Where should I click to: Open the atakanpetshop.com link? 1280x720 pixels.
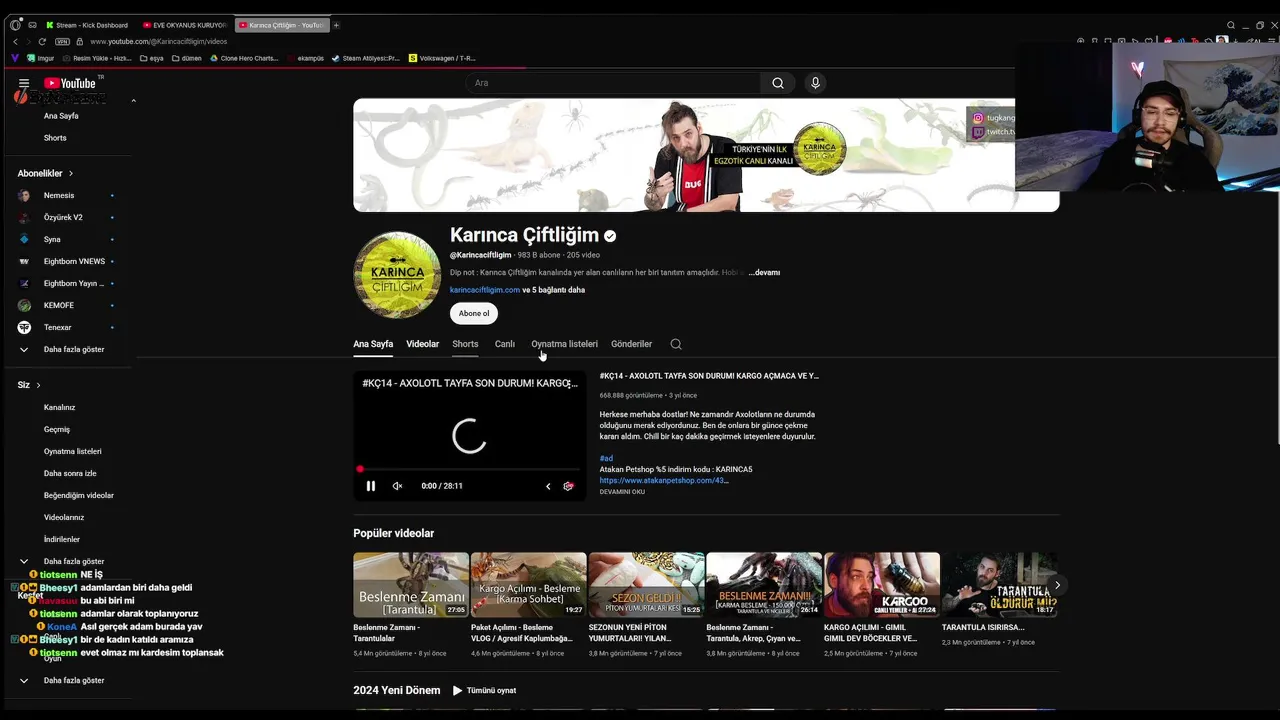pyautogui.click(x=664, y=480)
